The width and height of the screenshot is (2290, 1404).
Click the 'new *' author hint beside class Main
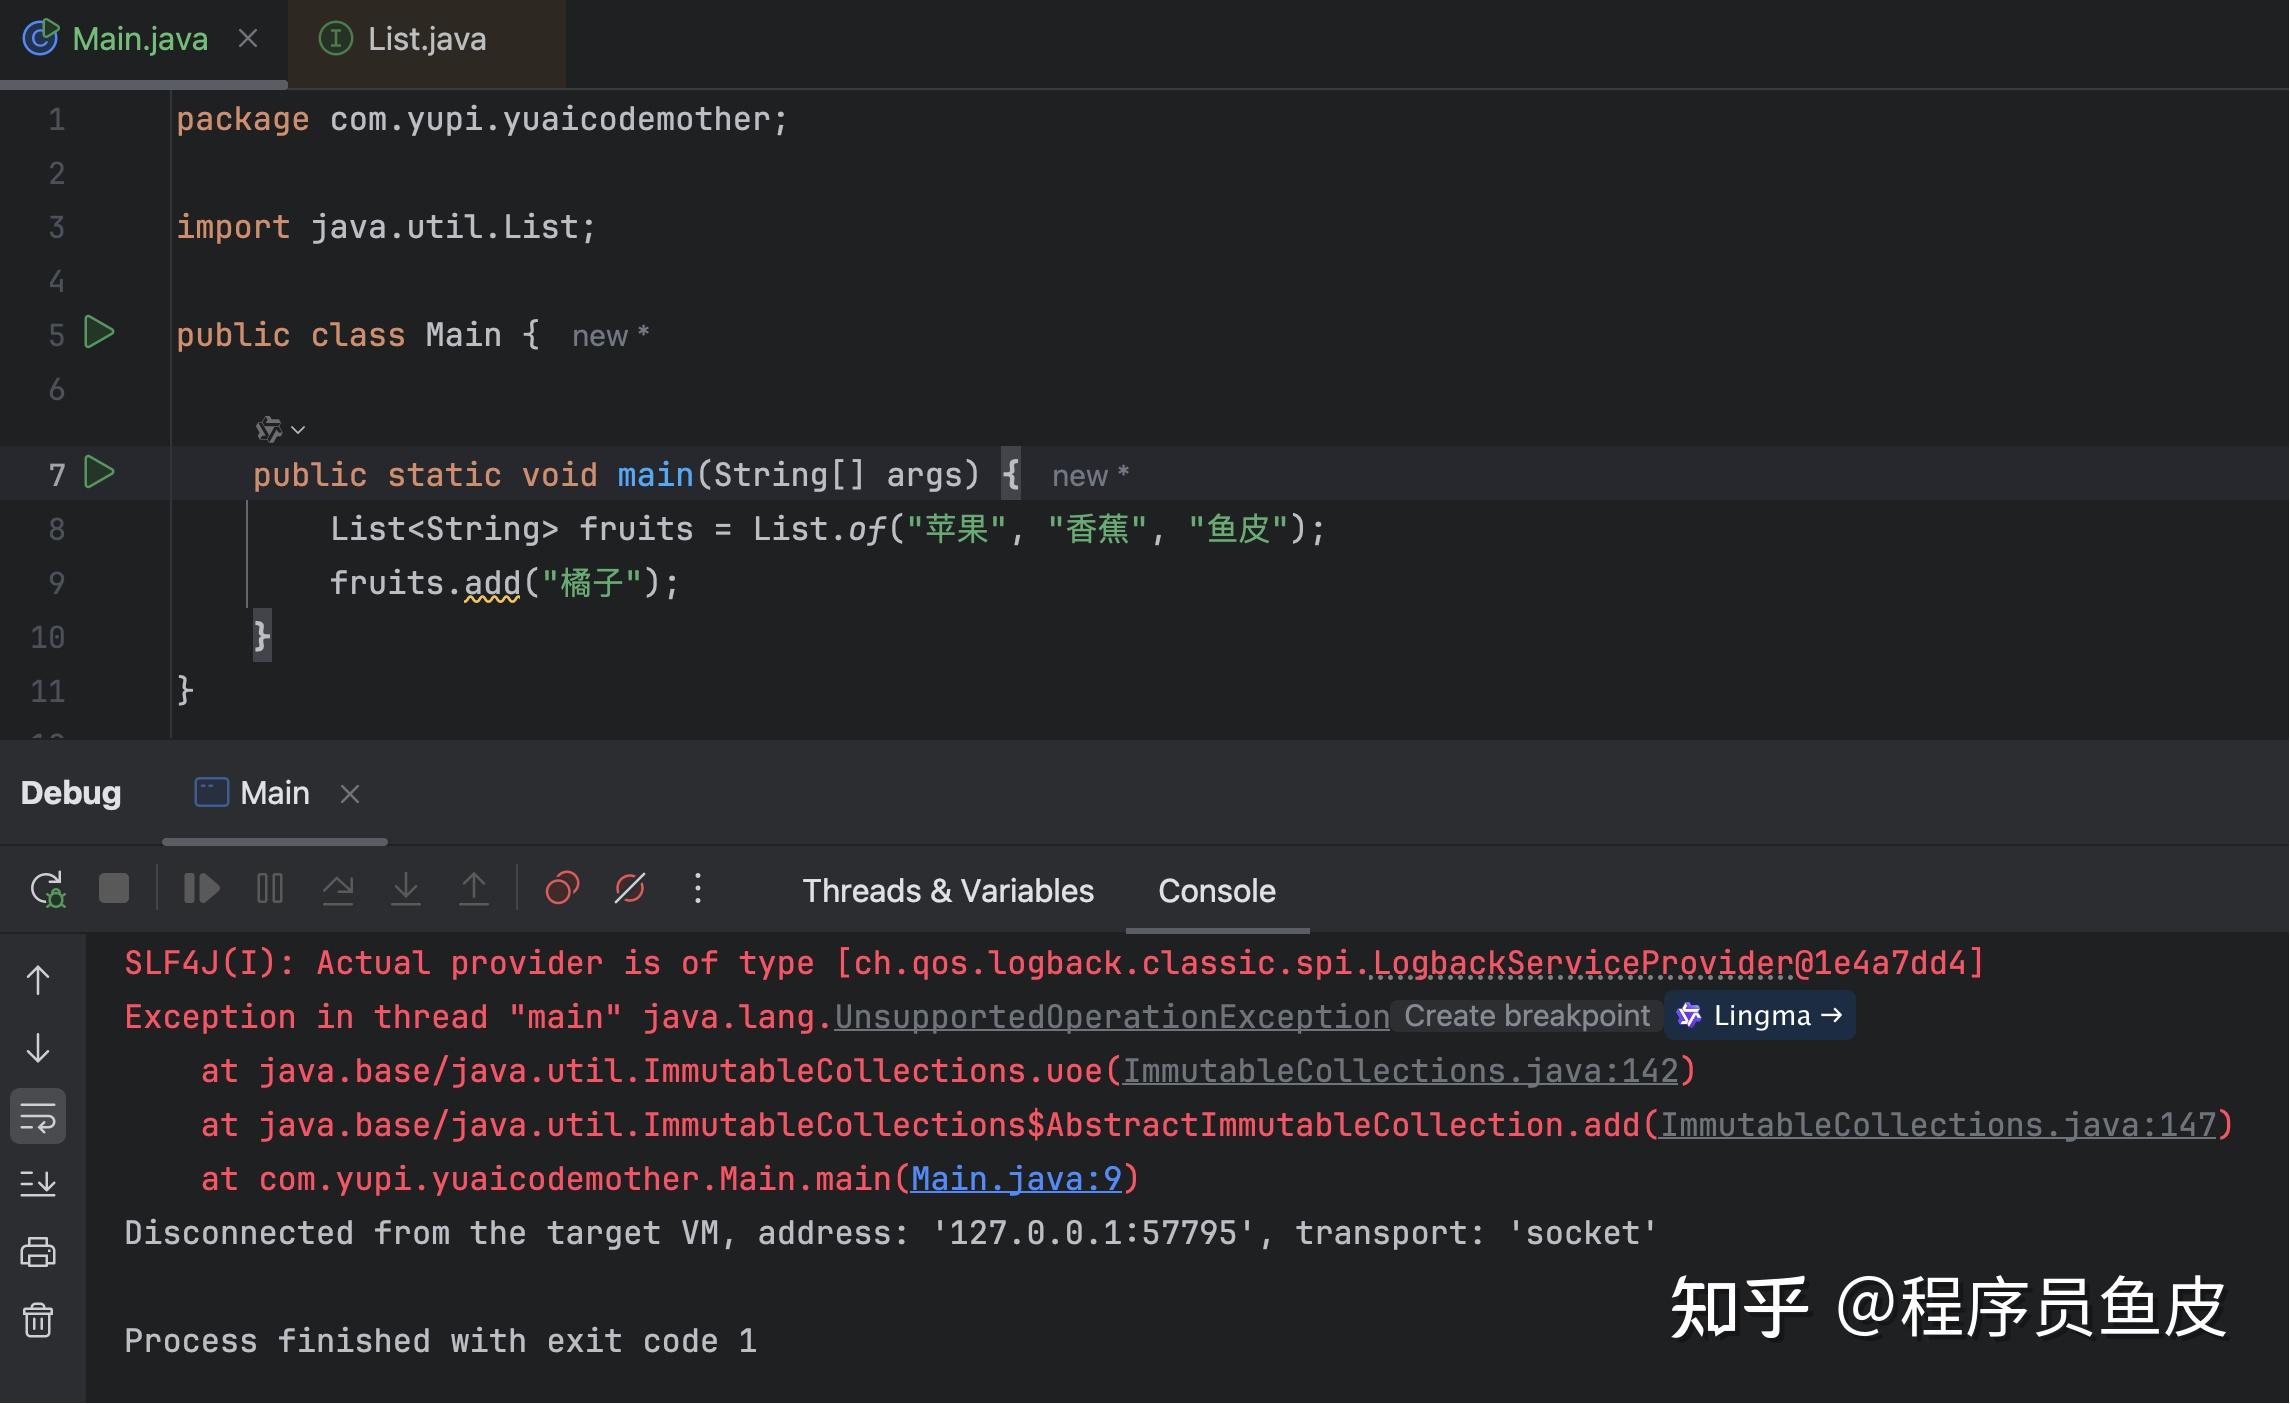(x=610, y=336)
